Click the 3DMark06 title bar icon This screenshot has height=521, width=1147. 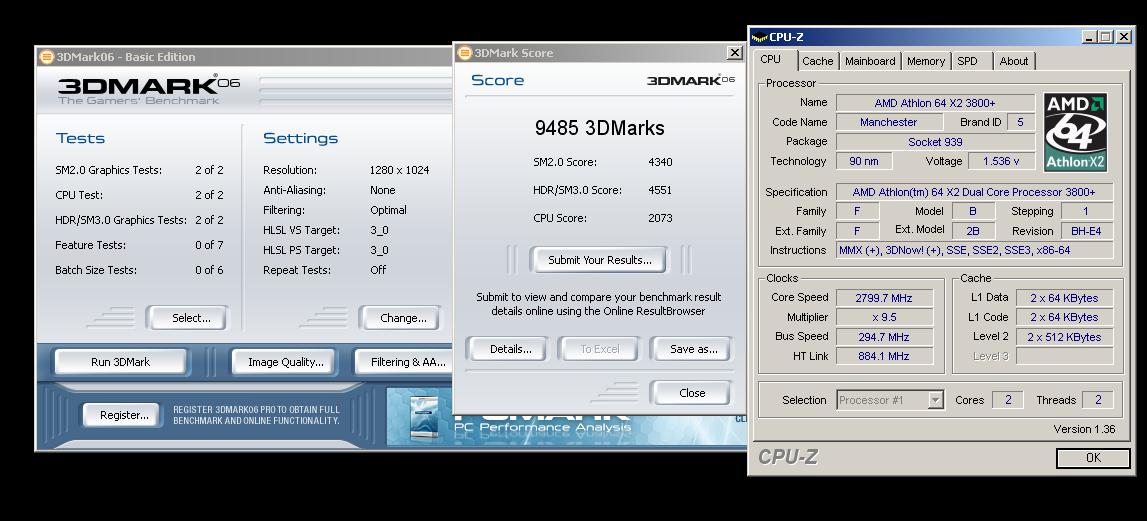click(x=47, y=56)
